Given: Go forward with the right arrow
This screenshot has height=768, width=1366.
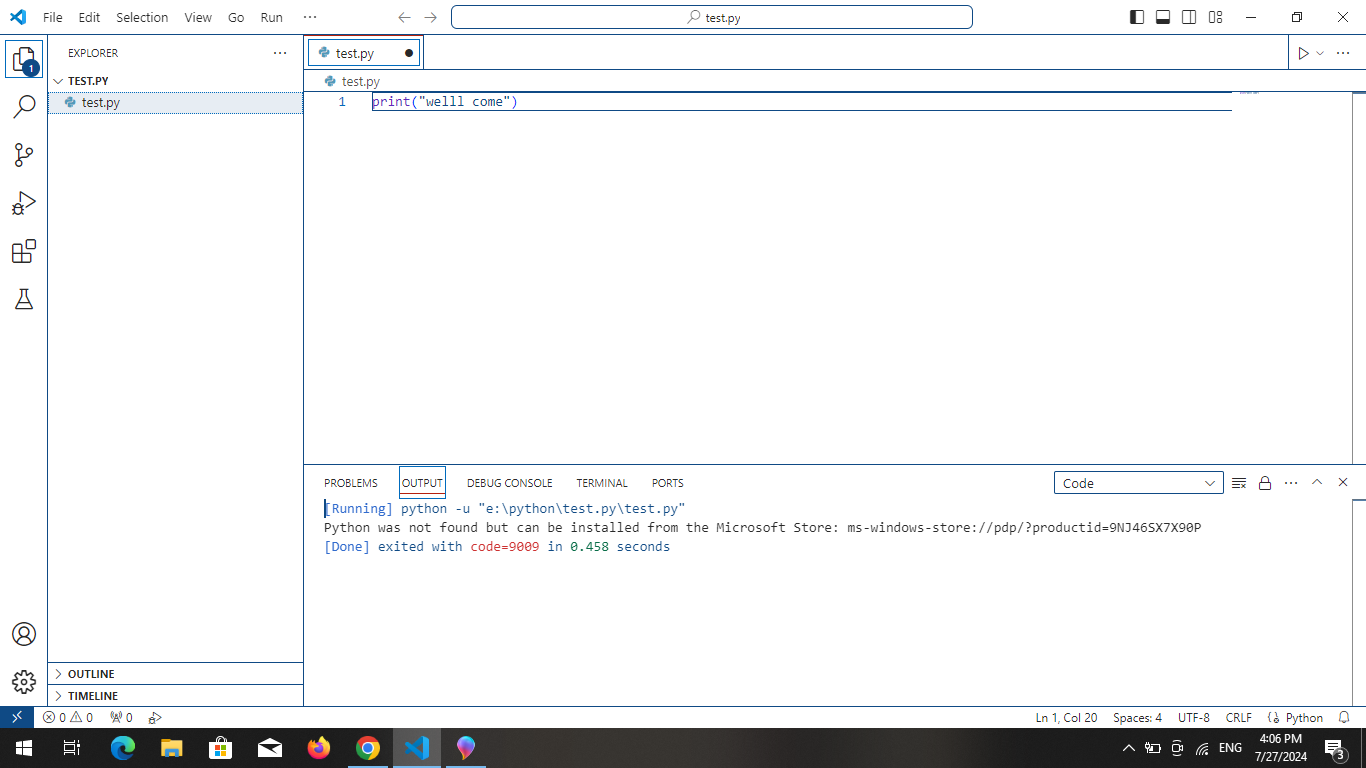Looking at the screenshot, I should pyautogui.click(x=431, y=17).
